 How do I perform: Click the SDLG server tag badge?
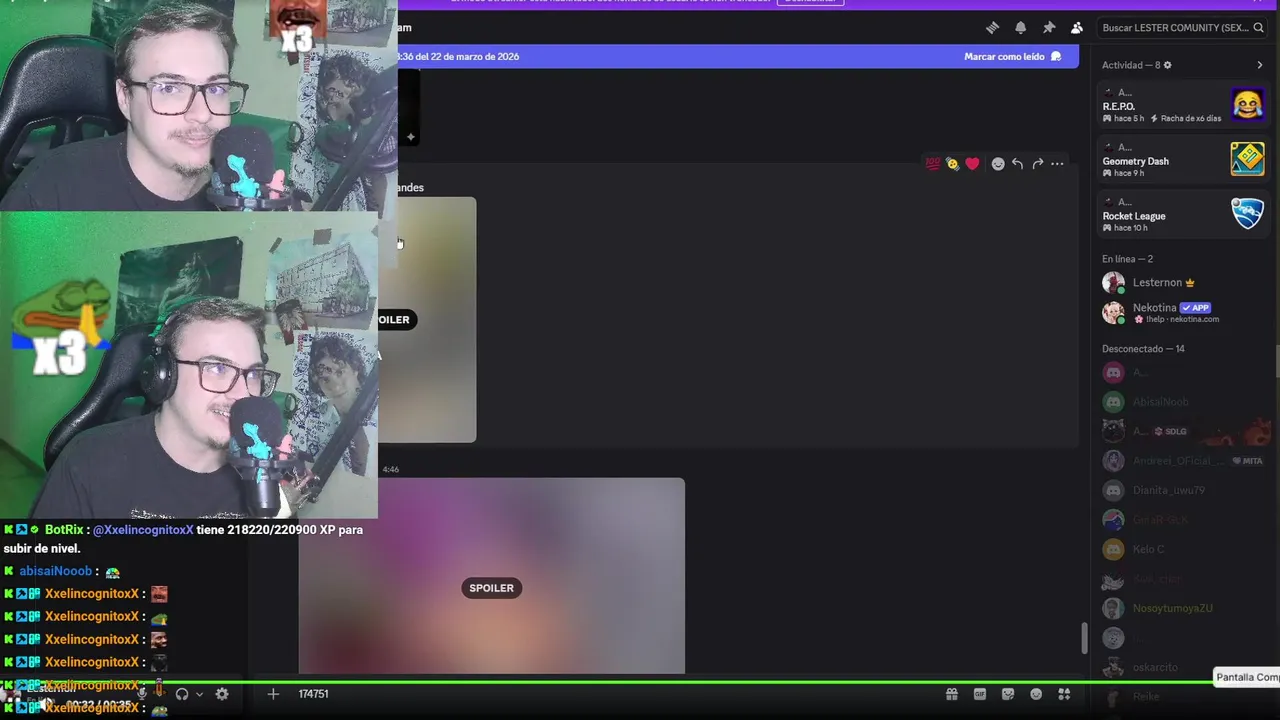coord(1171,432)
